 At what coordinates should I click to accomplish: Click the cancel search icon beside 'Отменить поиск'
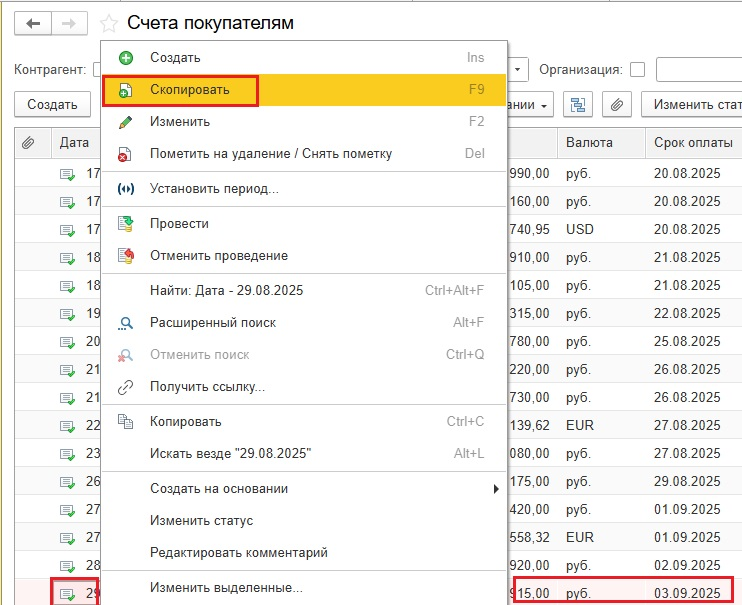click(x=125, y=355)
